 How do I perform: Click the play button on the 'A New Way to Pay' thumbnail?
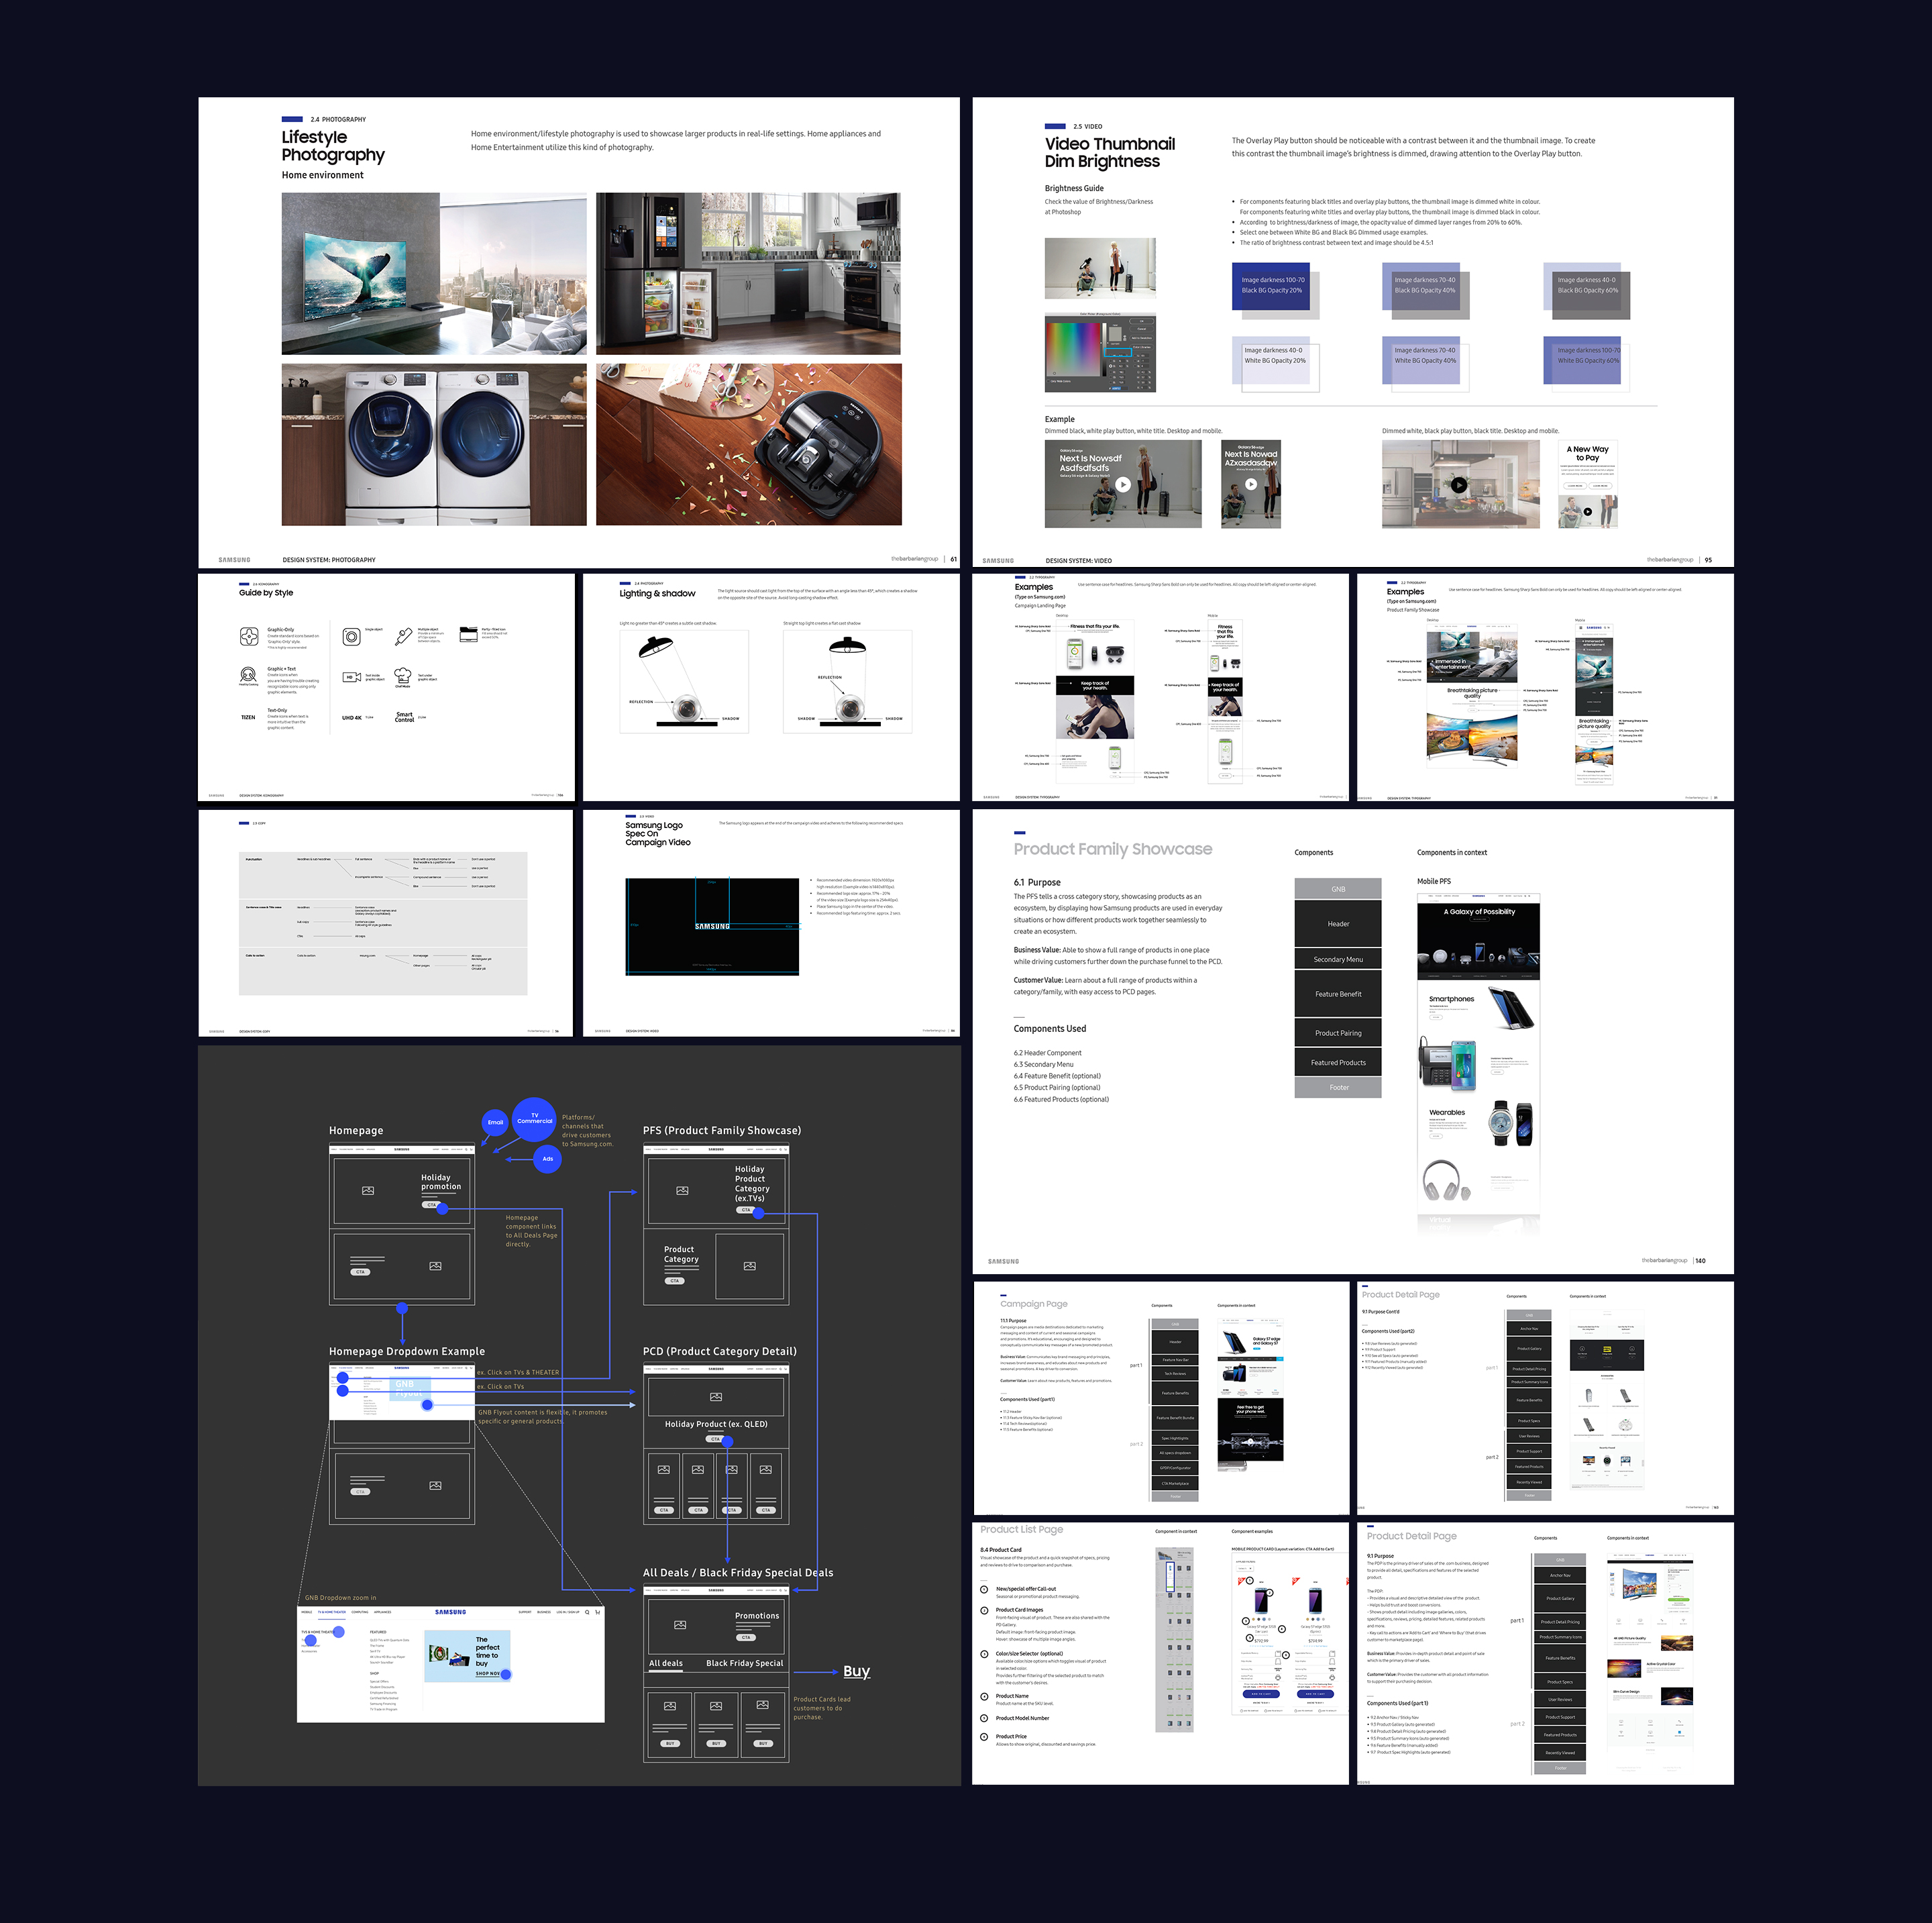[x=1589, y=511]
